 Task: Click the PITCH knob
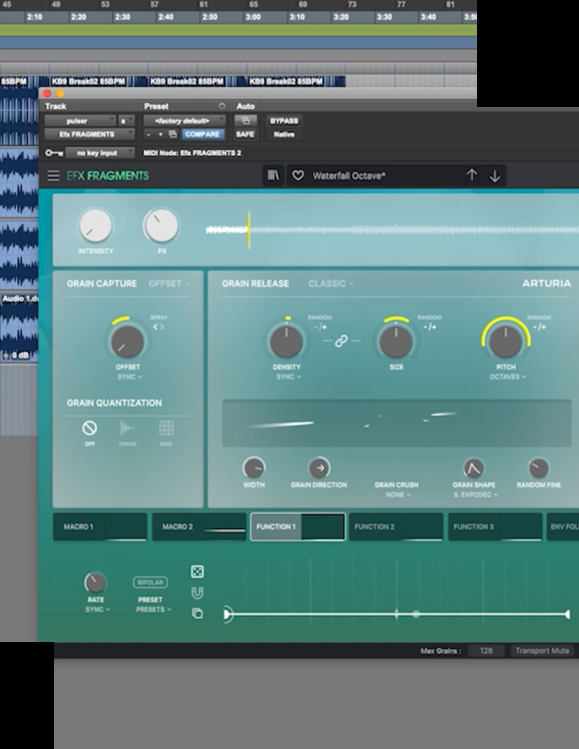coord(505,342)
